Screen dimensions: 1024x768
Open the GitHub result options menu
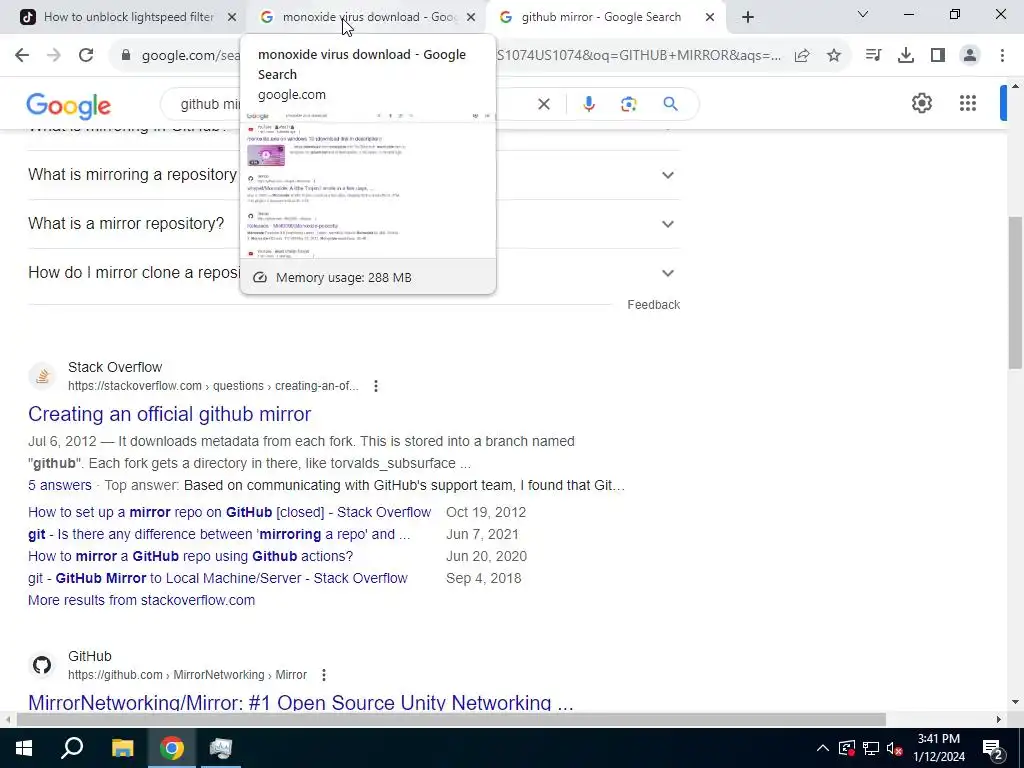point(323,675)
